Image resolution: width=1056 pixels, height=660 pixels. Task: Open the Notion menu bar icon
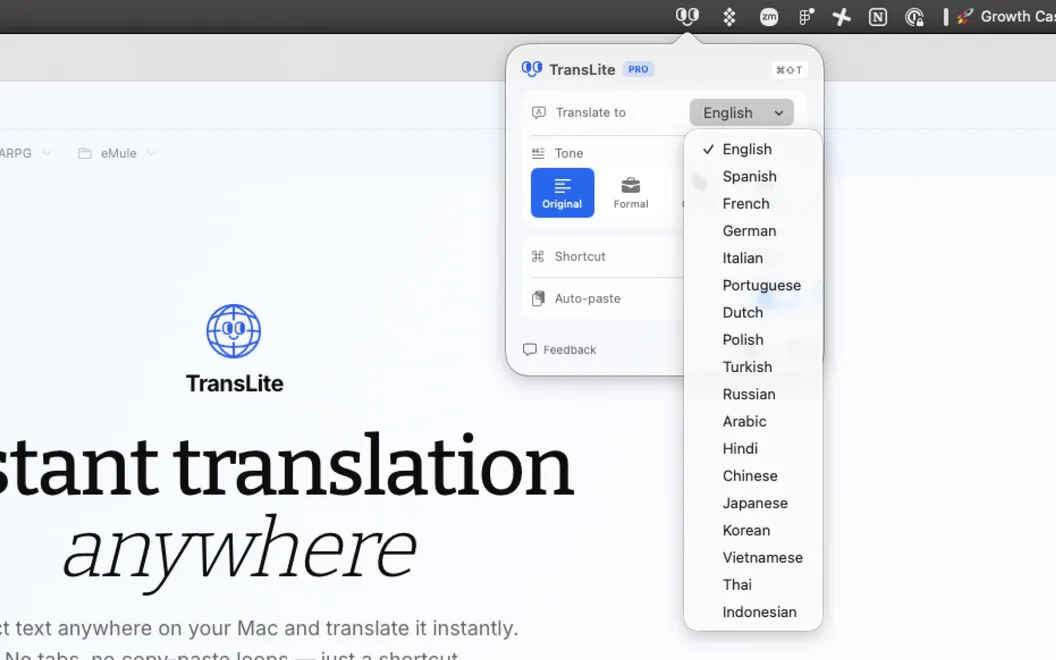[878, 17]
